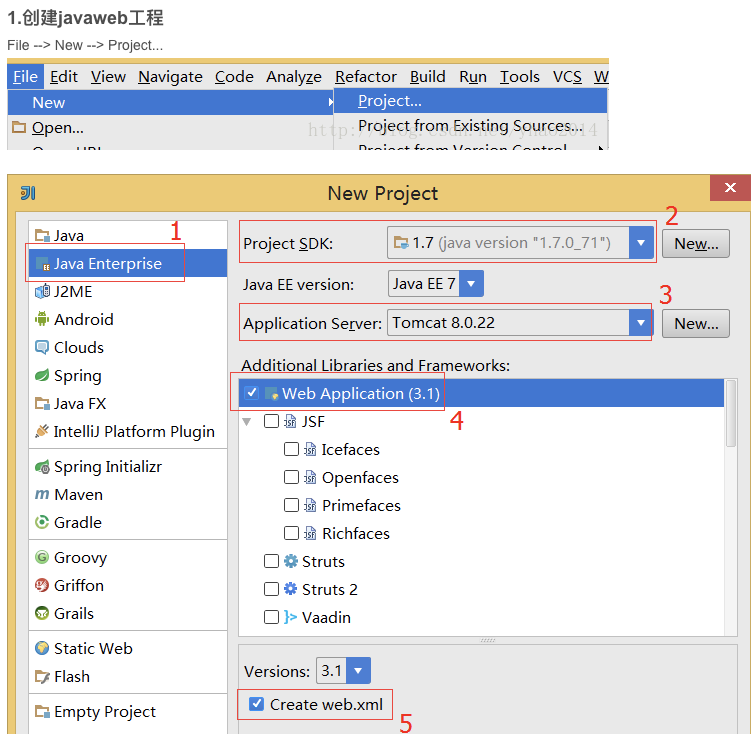Click the New Project IntelliJ logo icon
This screenshot has width=751, height=734.
click(x=28, y=193)
